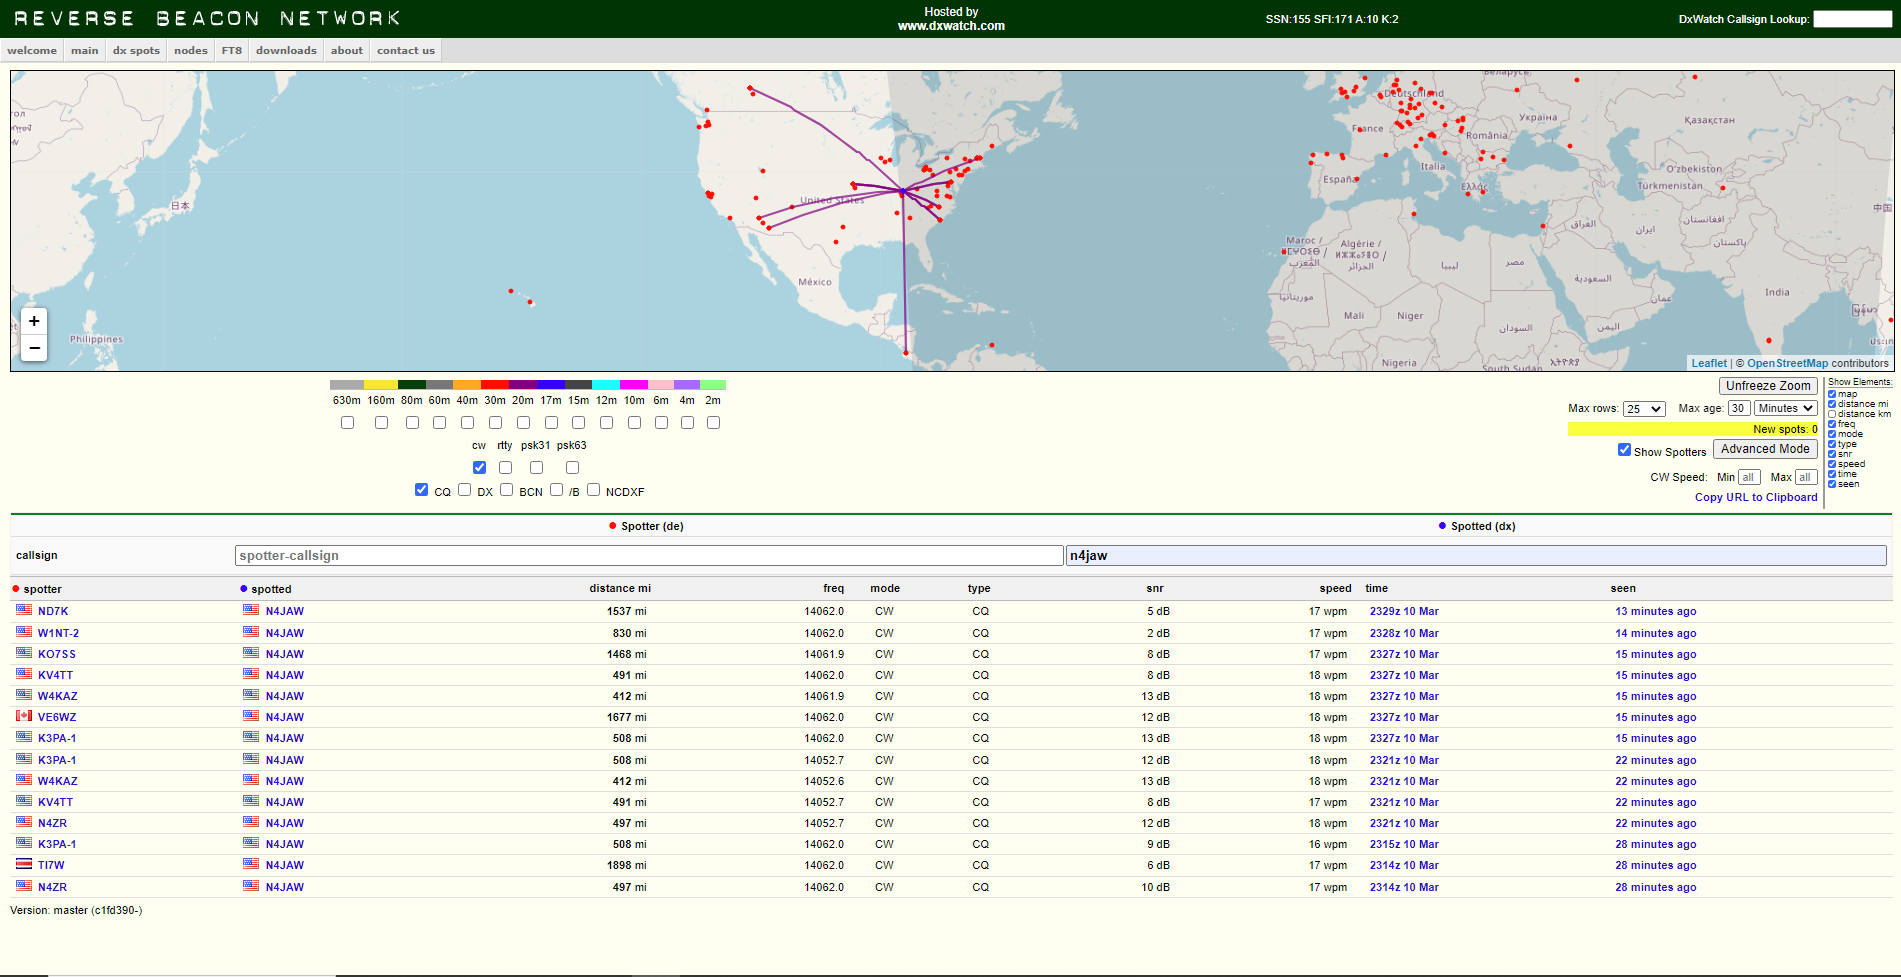
Task: Open the Minutes max age unit dropdown
Action: pos(1785,408)
